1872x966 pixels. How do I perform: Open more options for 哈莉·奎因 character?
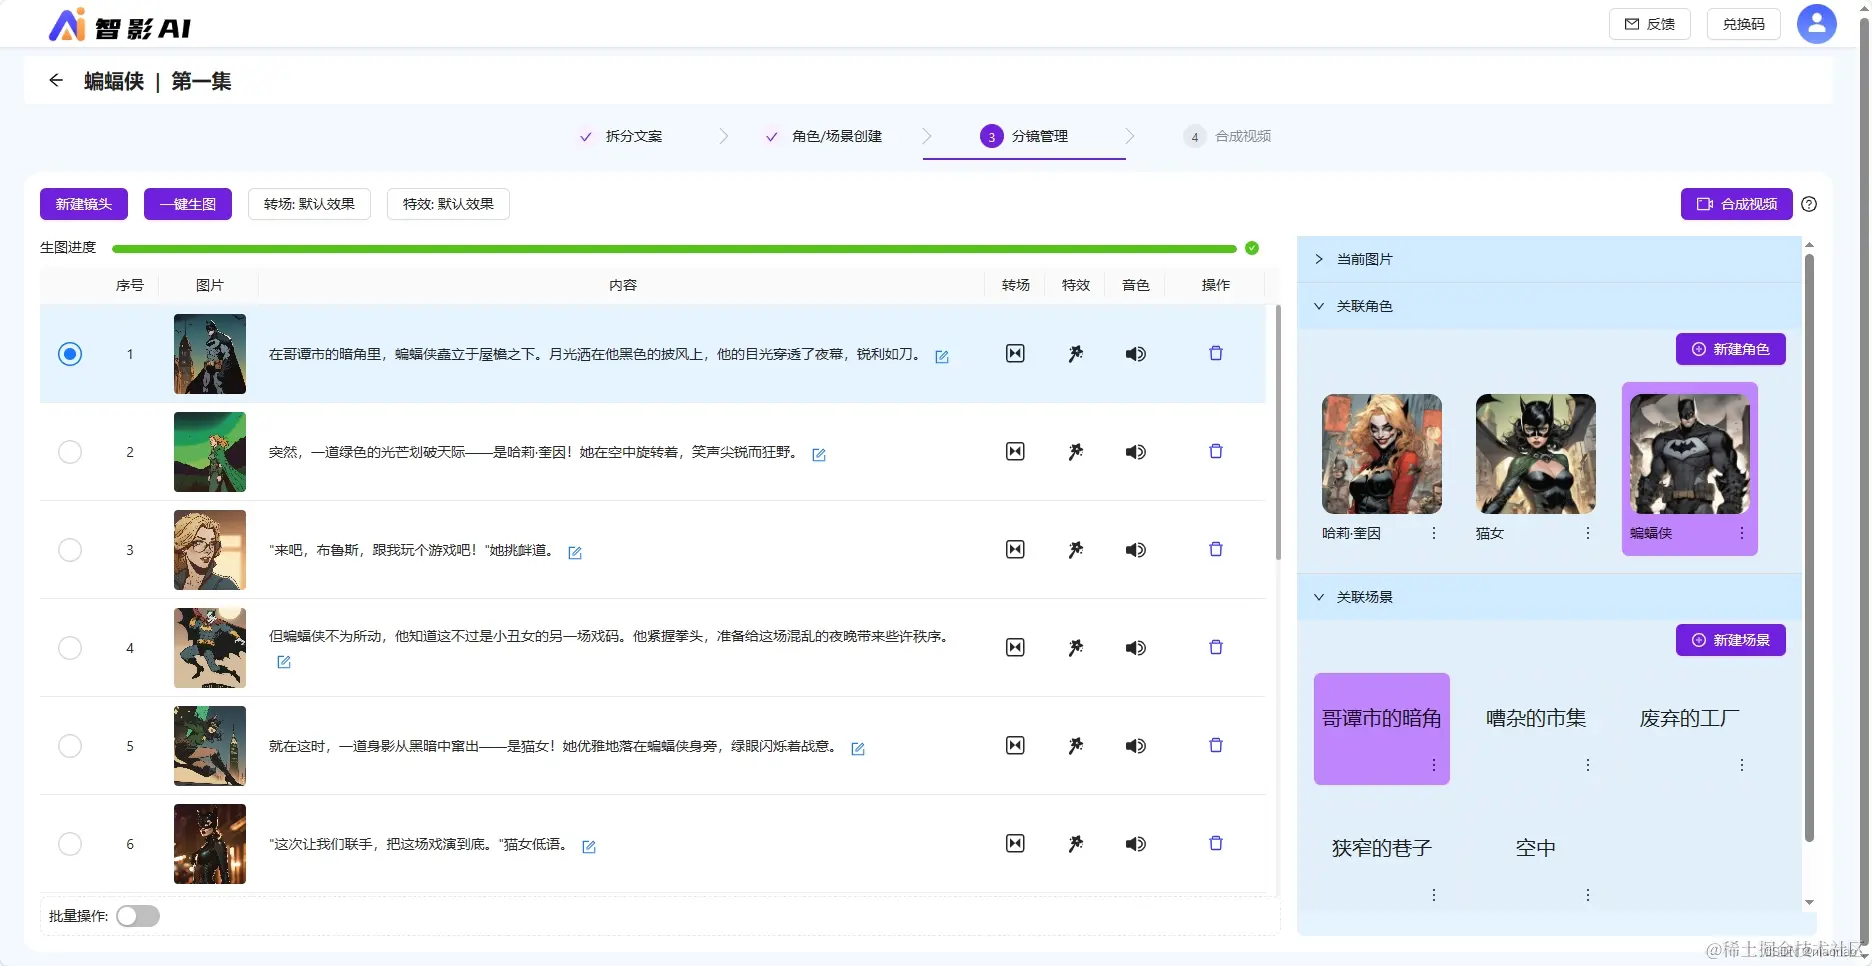pyautogui.click(x=1434, y=533)
